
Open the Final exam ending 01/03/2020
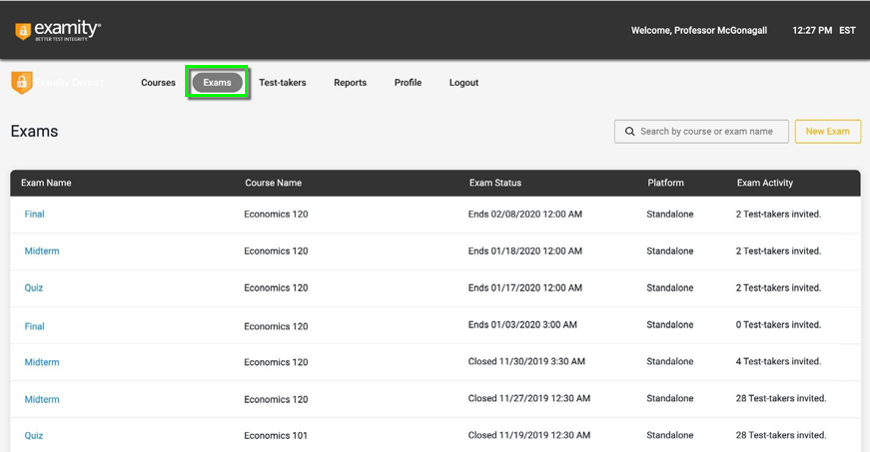[x=35, y=326]
